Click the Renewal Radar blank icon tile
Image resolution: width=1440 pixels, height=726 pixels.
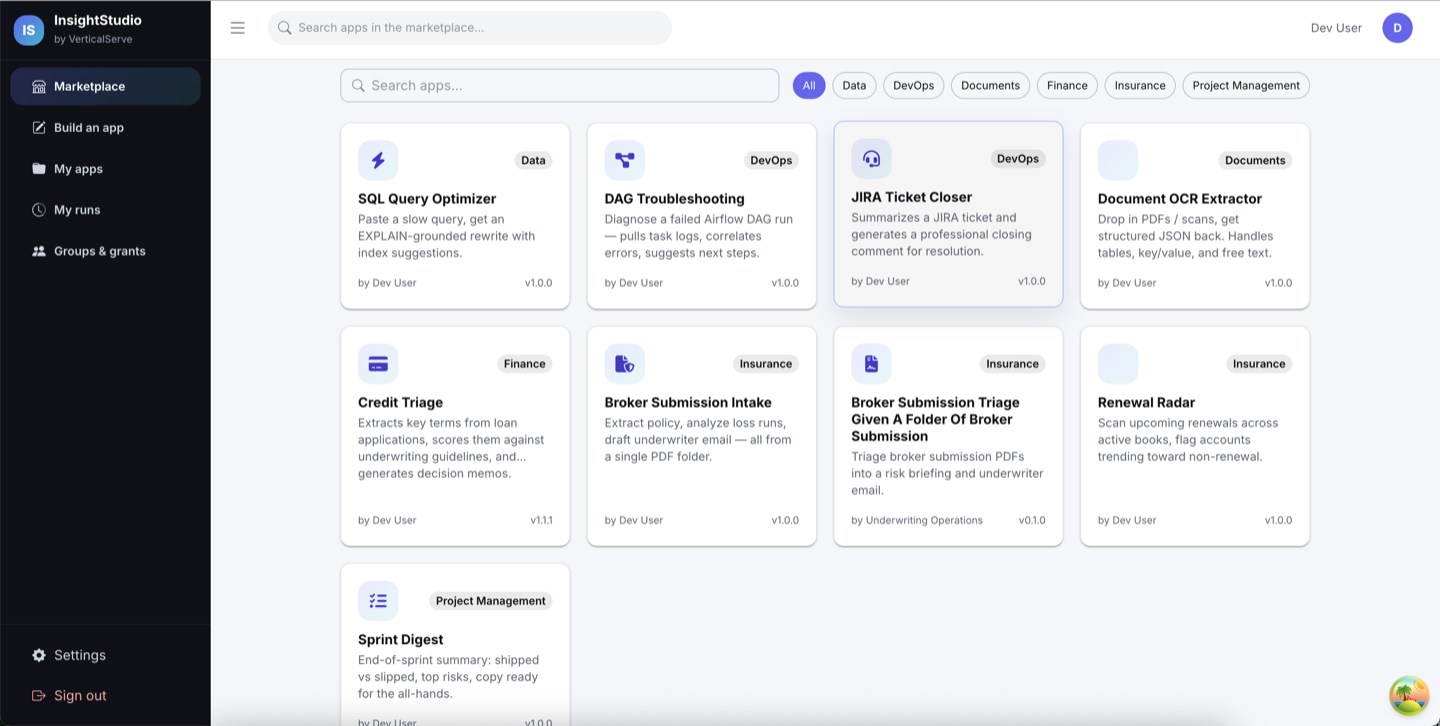(x=1118, y=364)
